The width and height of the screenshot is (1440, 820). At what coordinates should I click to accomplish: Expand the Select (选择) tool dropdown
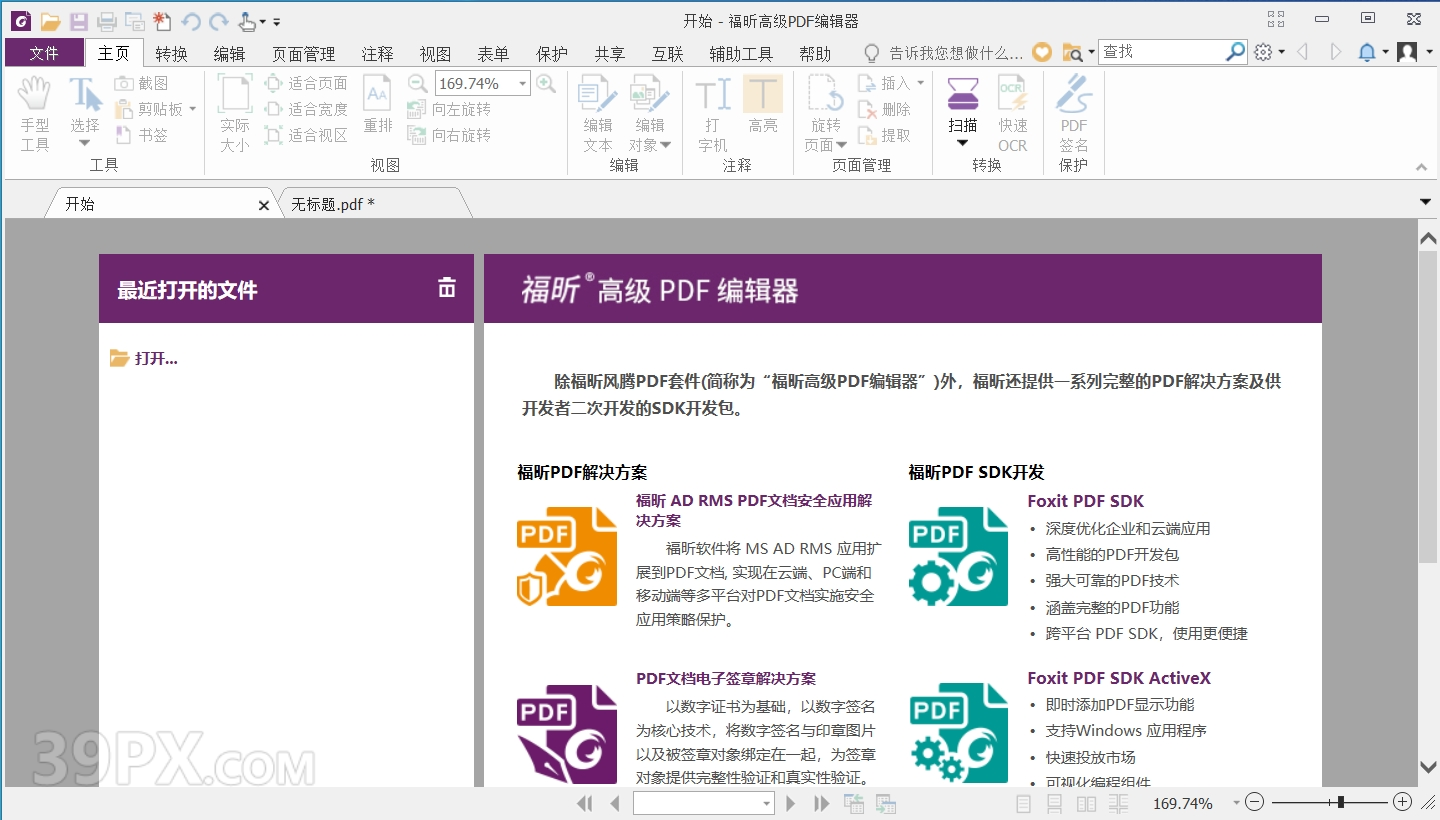point(85,144)
